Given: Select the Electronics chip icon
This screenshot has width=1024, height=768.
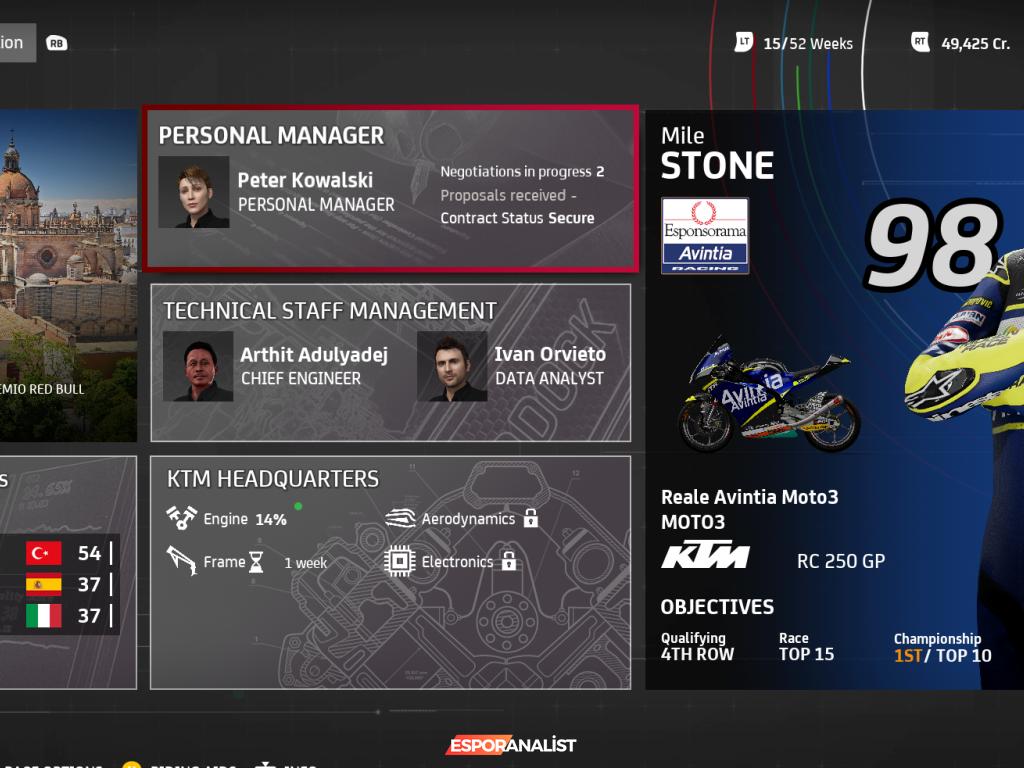Looking at the screenshot, I should (x=400, y=561).
